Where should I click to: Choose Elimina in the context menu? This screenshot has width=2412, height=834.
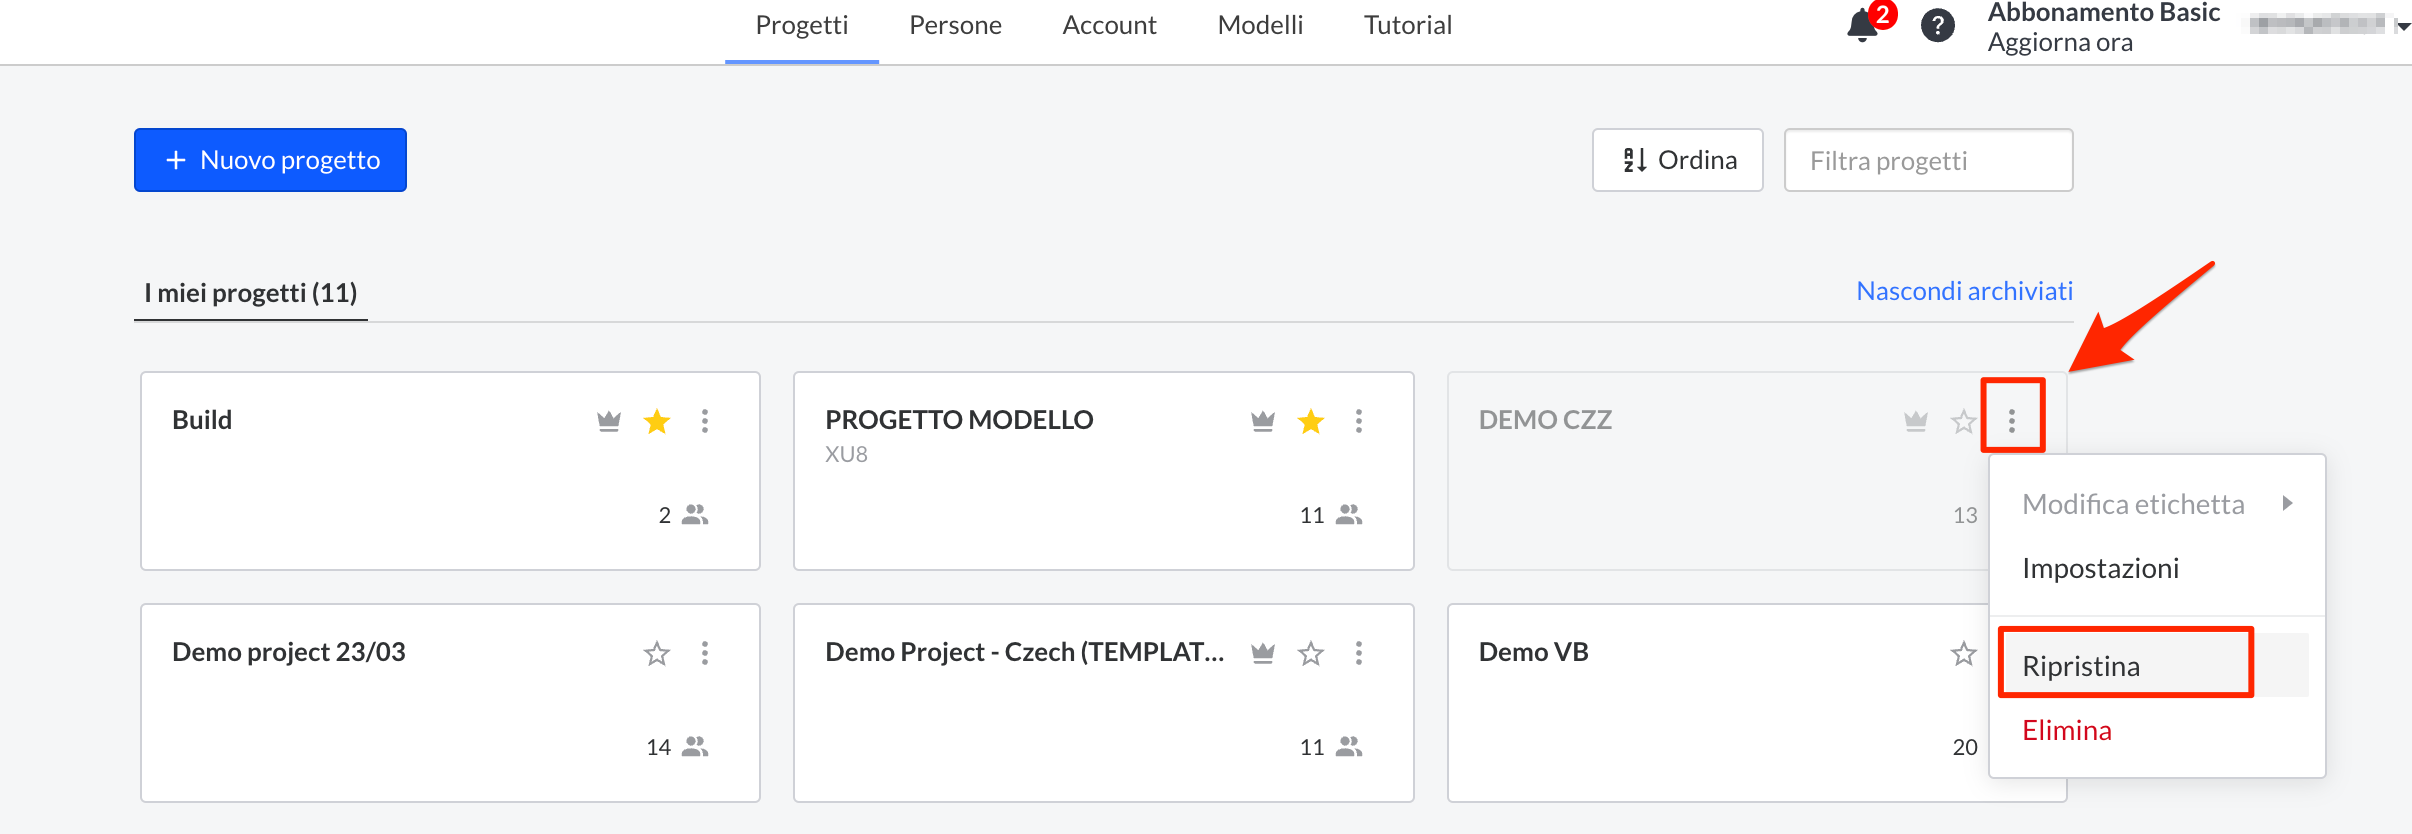coord(2067,730)
